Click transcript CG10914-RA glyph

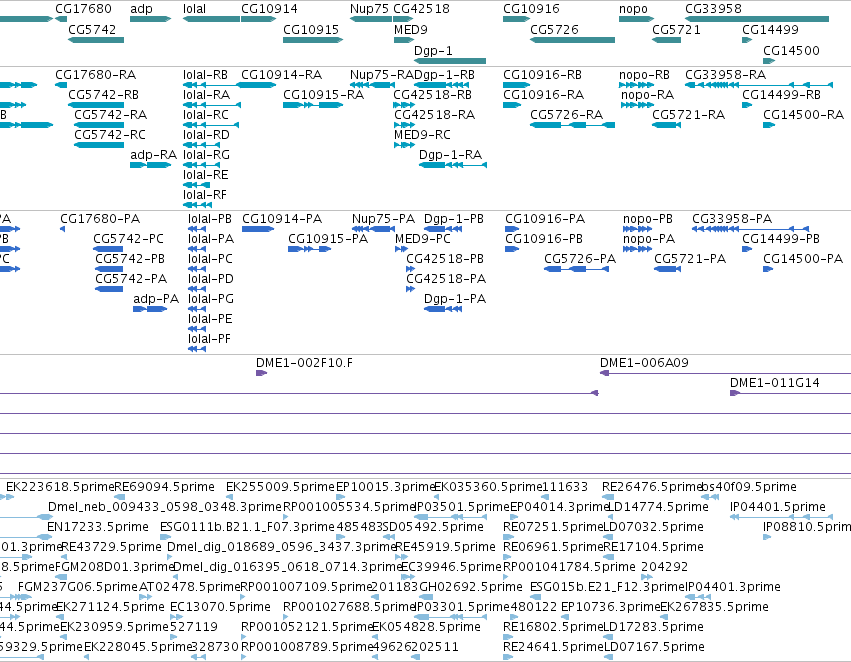pyautogui.click(x=258, y=85)
